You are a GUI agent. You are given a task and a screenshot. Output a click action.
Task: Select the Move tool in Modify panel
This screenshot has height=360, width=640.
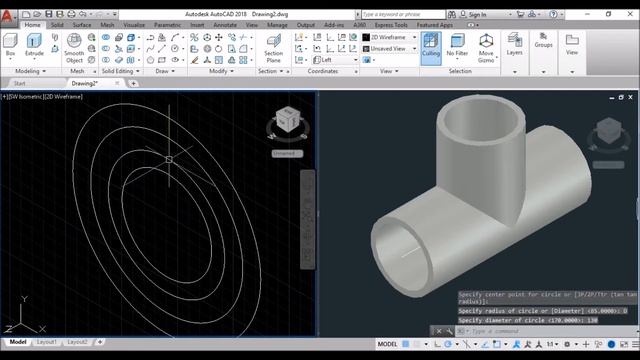tap(219, 38)
